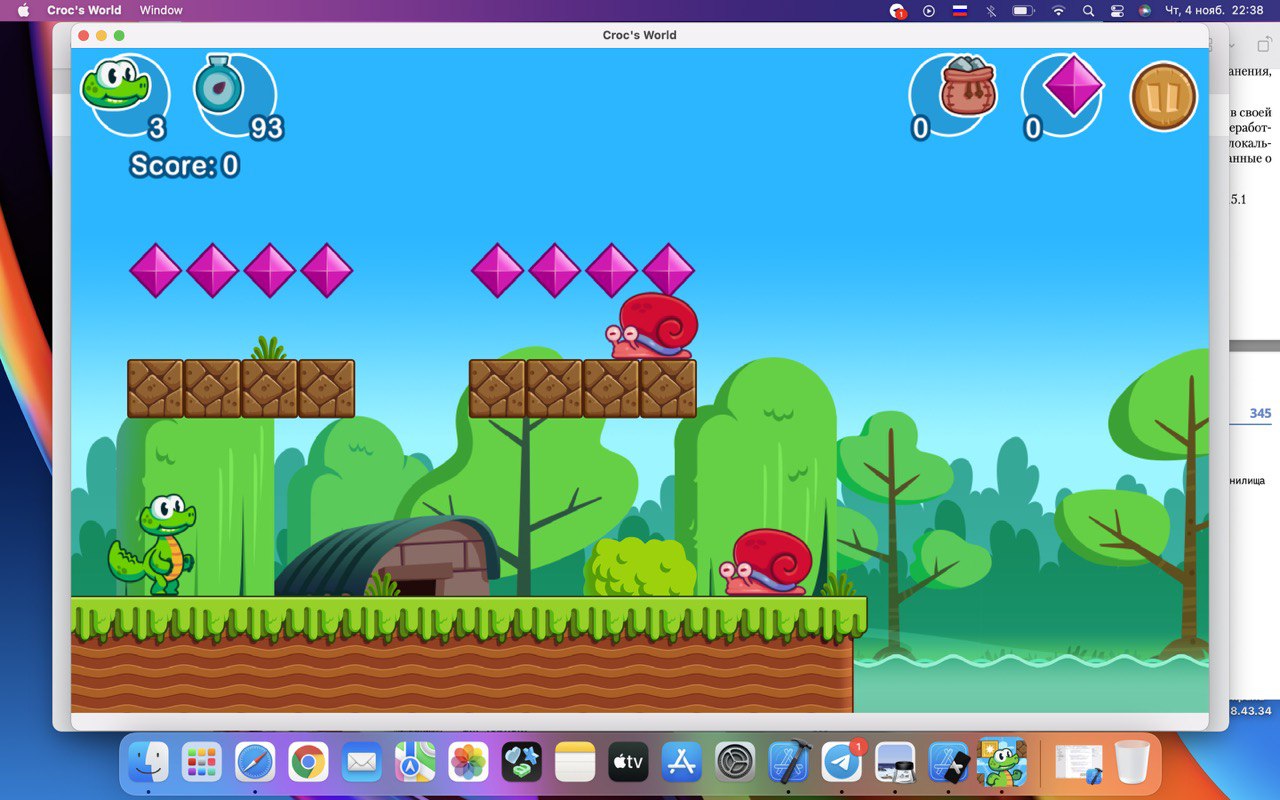This screenshot has height=800, width=1280.
Task: Click the Wi-Fi status icon
Action: [x=1058, y=10]
